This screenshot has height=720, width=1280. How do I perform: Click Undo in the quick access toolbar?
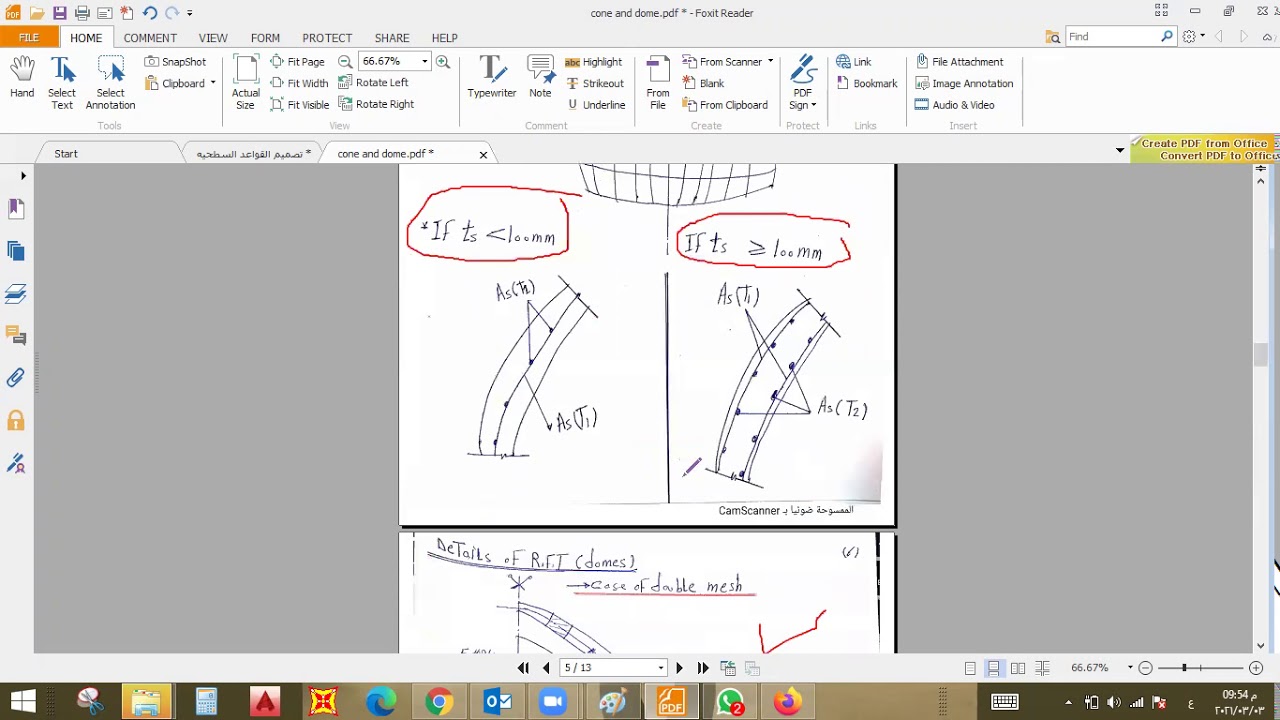coord(150,13)
